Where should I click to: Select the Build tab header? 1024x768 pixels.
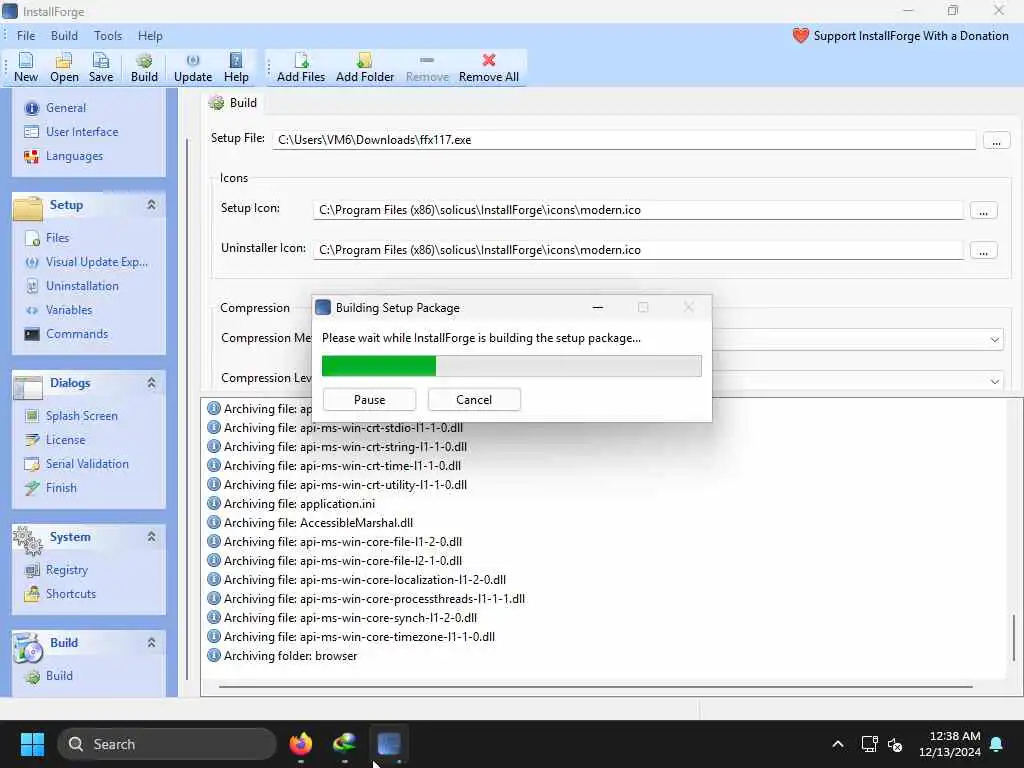233,103
